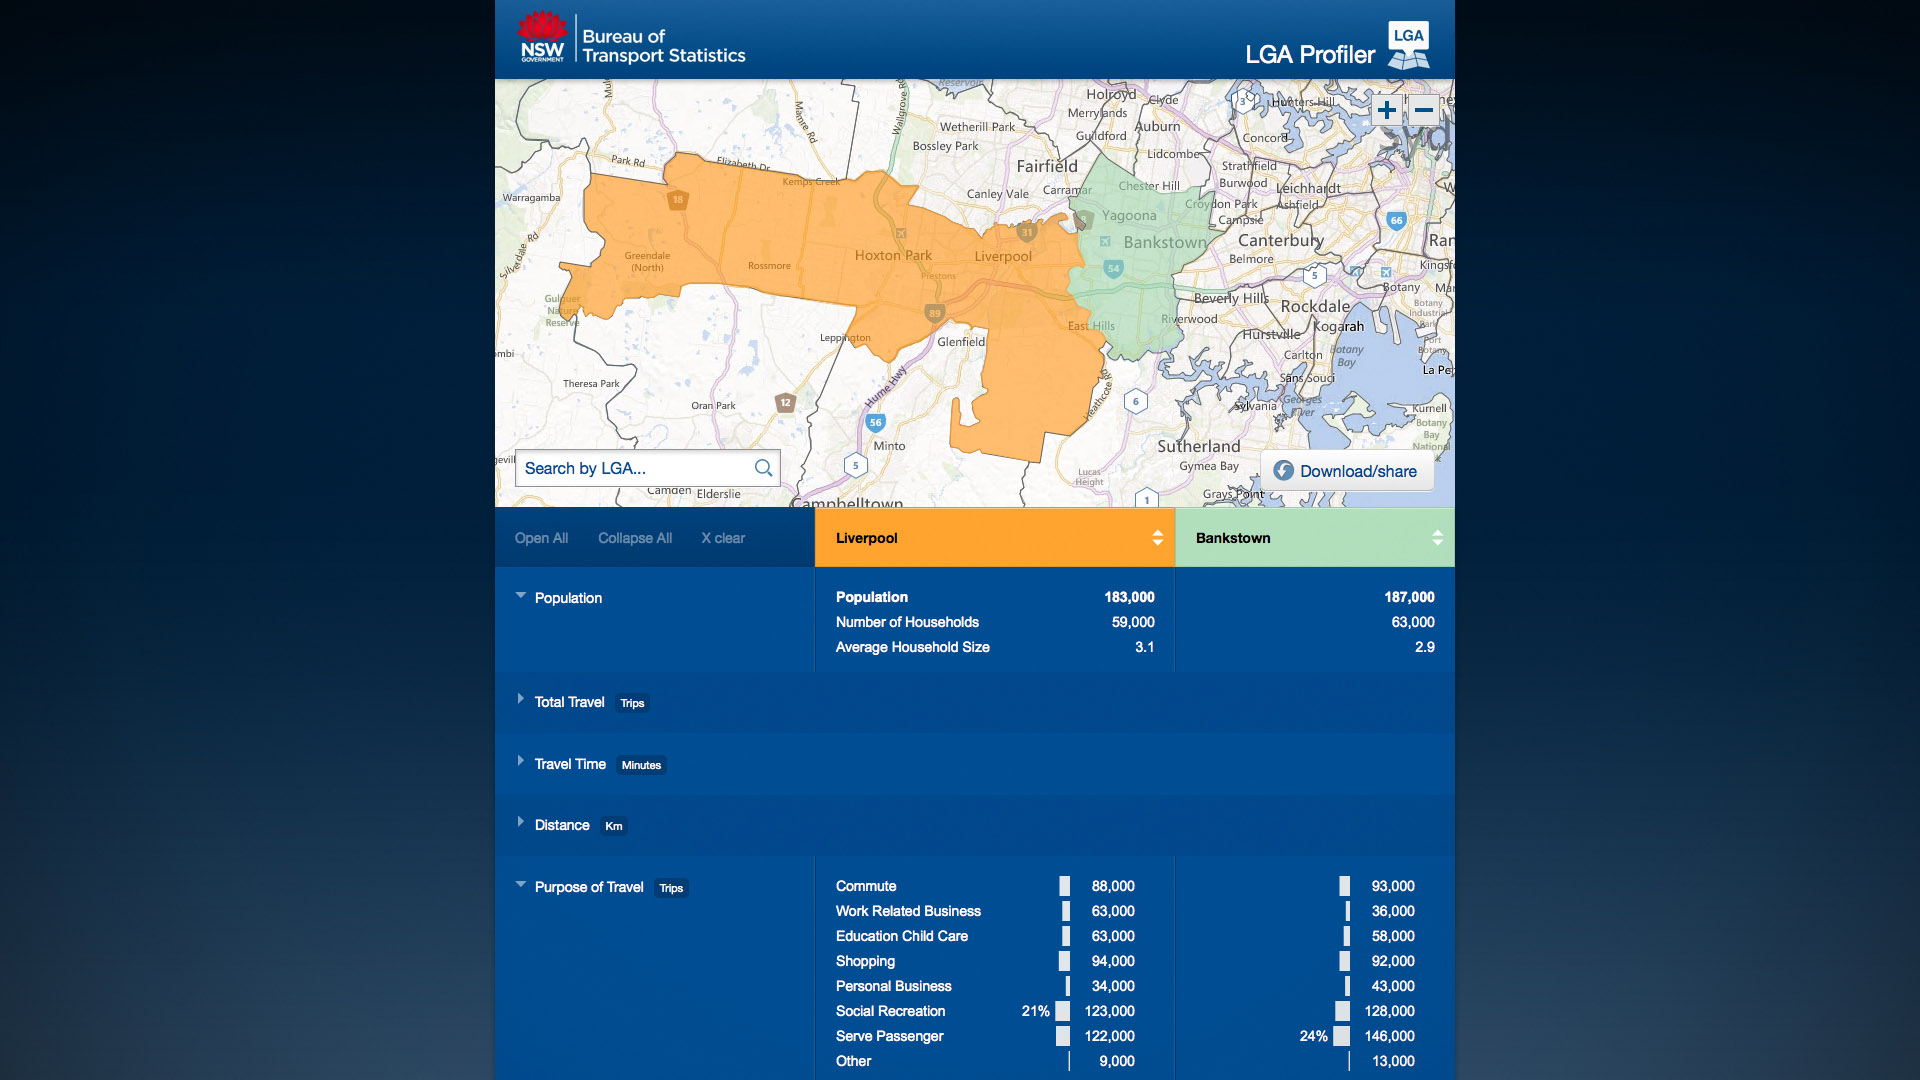Image resolution: width=1920 pixels, height=1080 pixels.
Task: Open the Liverpool LGA selector chevrons
Action: [x=1156, y=537]
